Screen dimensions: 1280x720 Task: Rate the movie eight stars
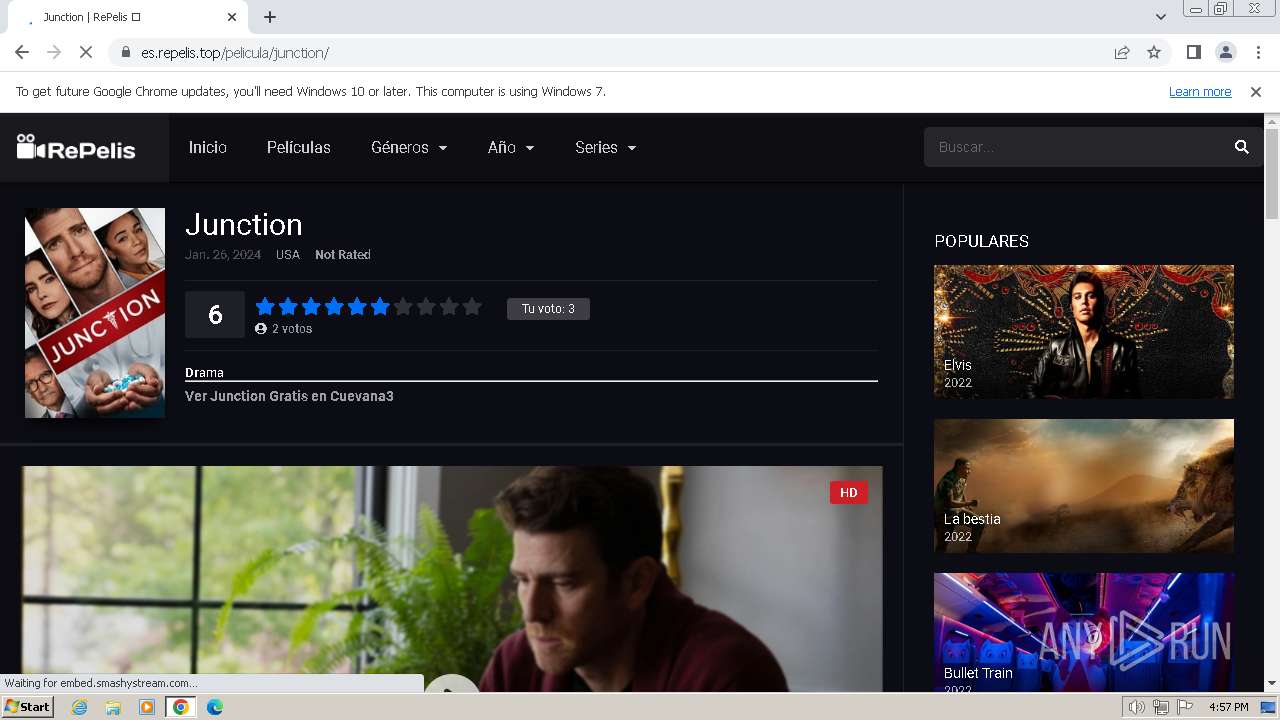pyautogui.click(x=426, y=307)
